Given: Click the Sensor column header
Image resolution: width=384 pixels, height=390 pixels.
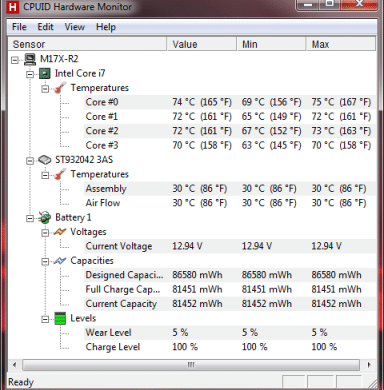Looking at the screenshot, I should (87, 44).
